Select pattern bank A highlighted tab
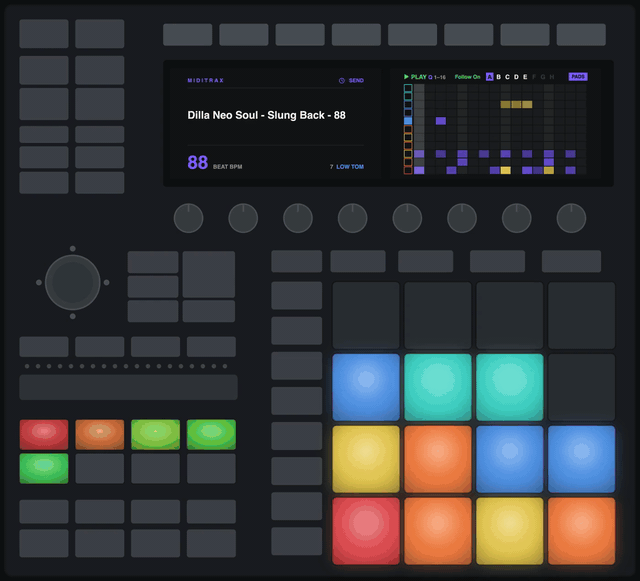640x581 pixels. 490,77
